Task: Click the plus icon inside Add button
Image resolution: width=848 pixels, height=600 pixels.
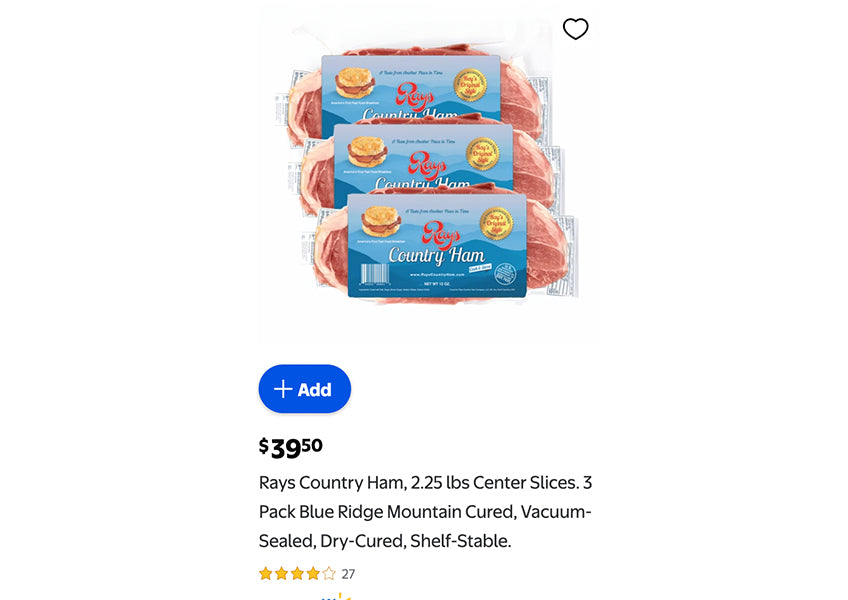Action: click(x=283, y=389)
